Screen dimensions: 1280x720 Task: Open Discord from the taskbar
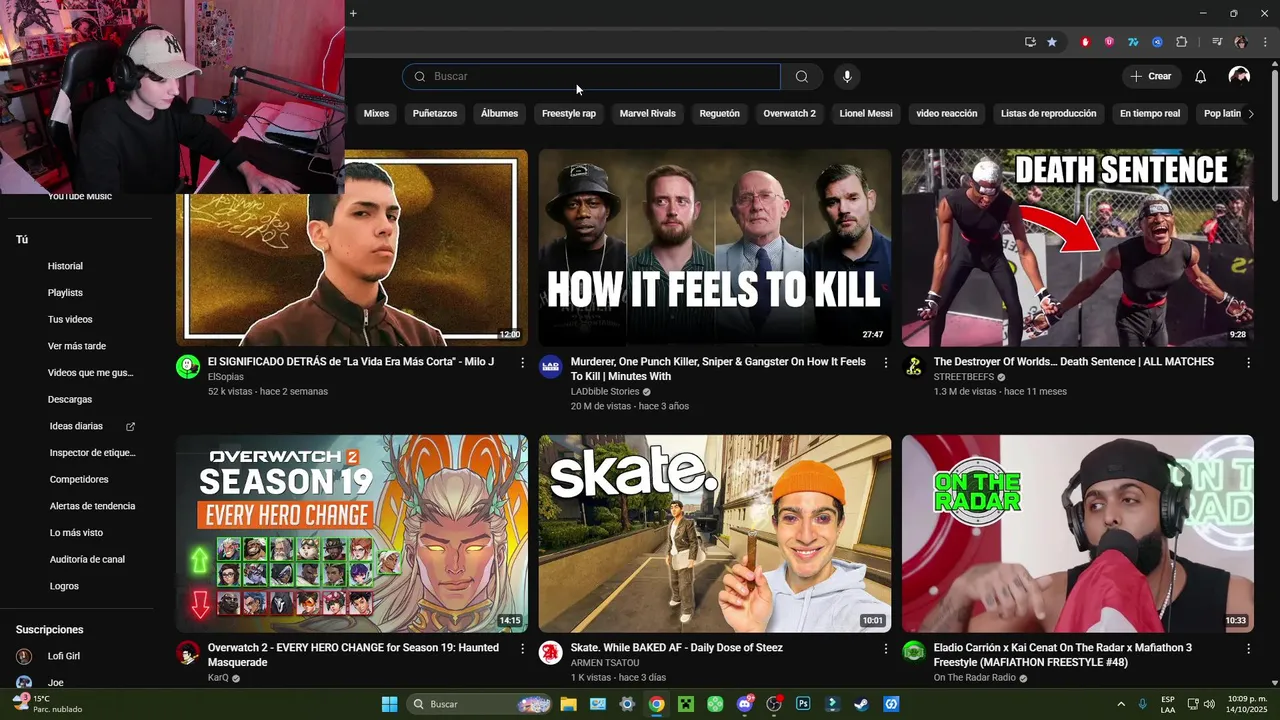tap(744, 704)
